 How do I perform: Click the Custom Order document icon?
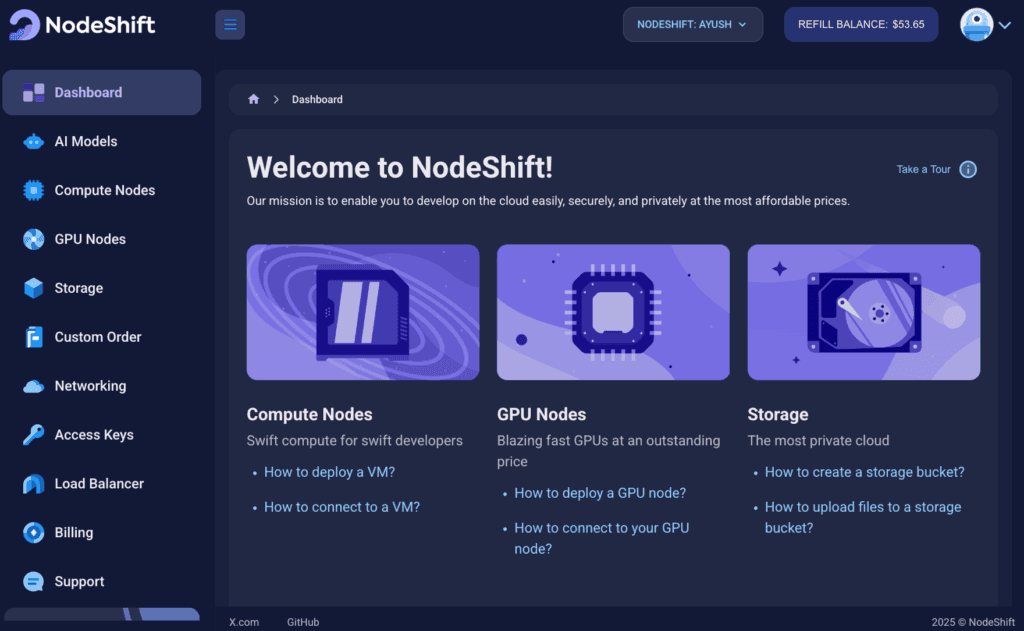33,337
